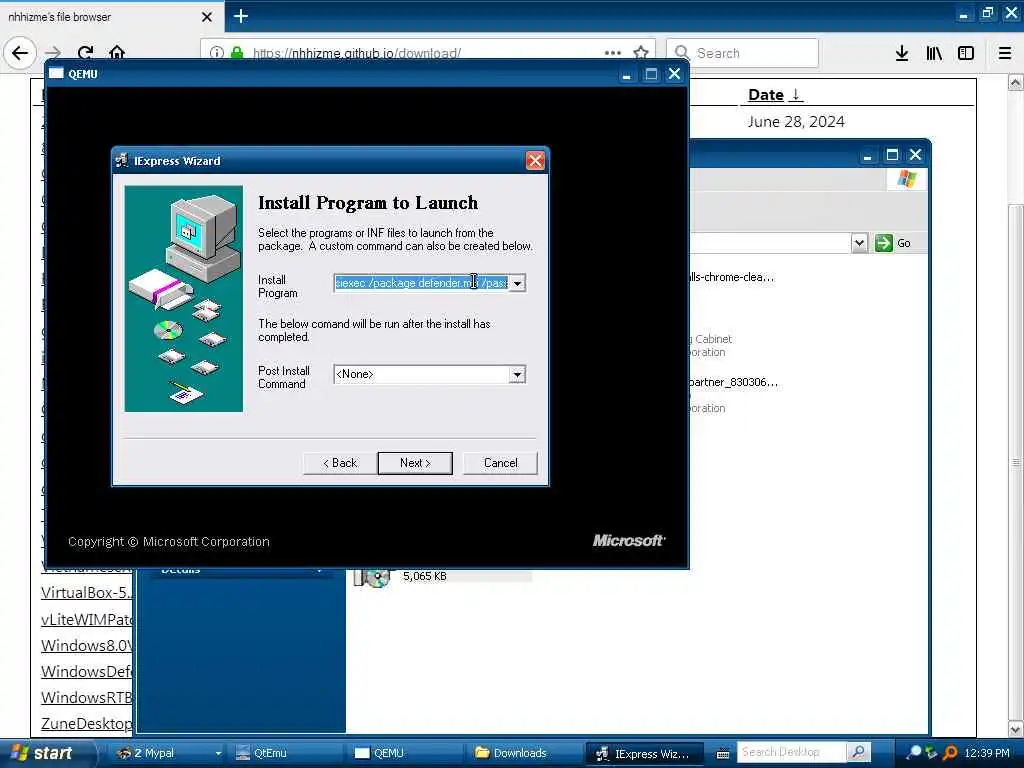Open the Post Install Command dropdown
The height and width of the screenshot is (768, 1024).
[x=517, y=374]
